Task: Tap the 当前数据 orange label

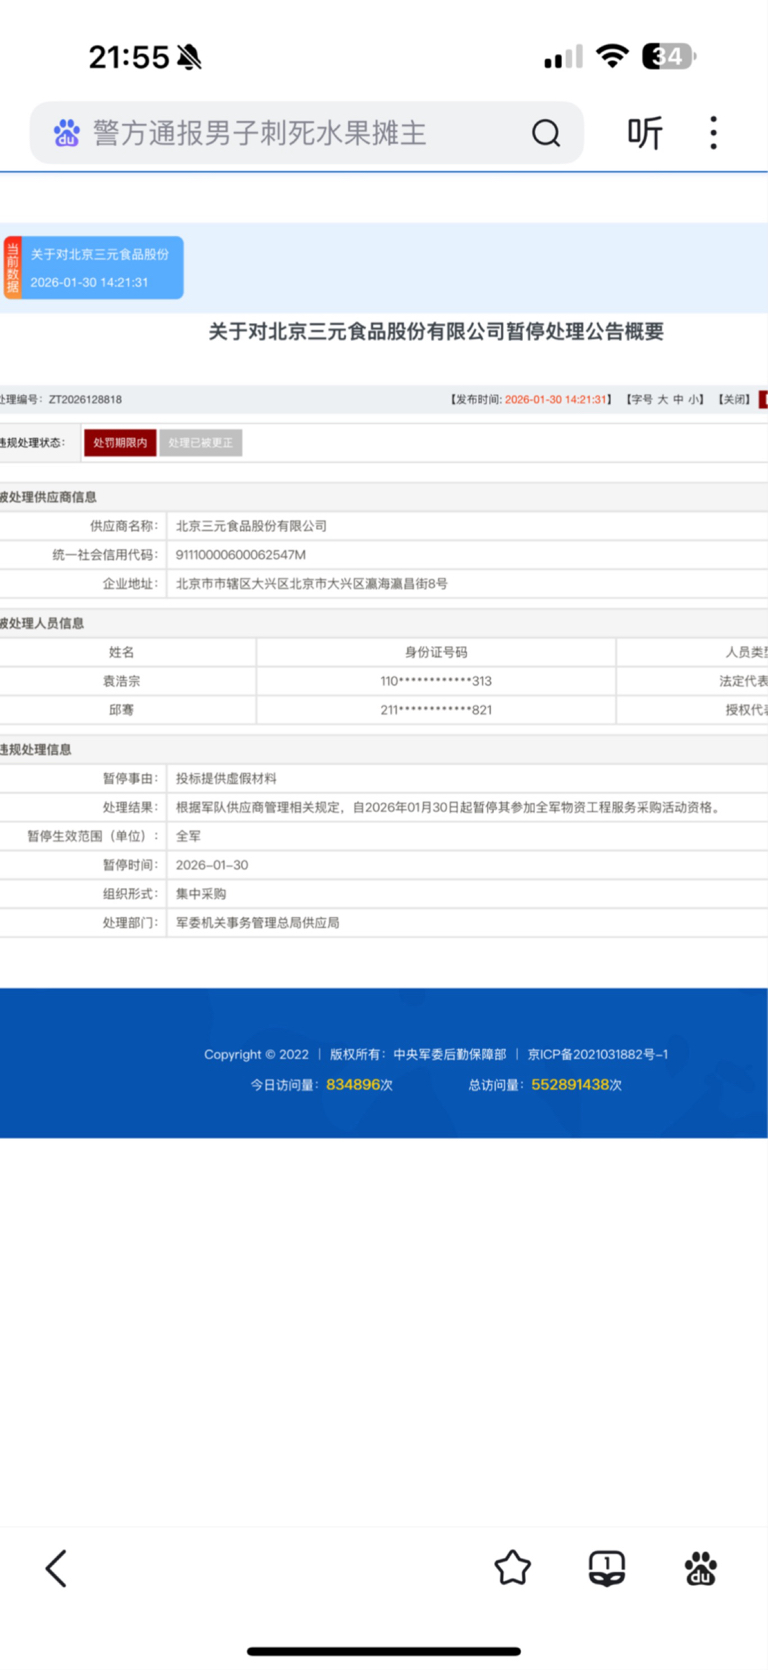Action: (x=12, y=268)
